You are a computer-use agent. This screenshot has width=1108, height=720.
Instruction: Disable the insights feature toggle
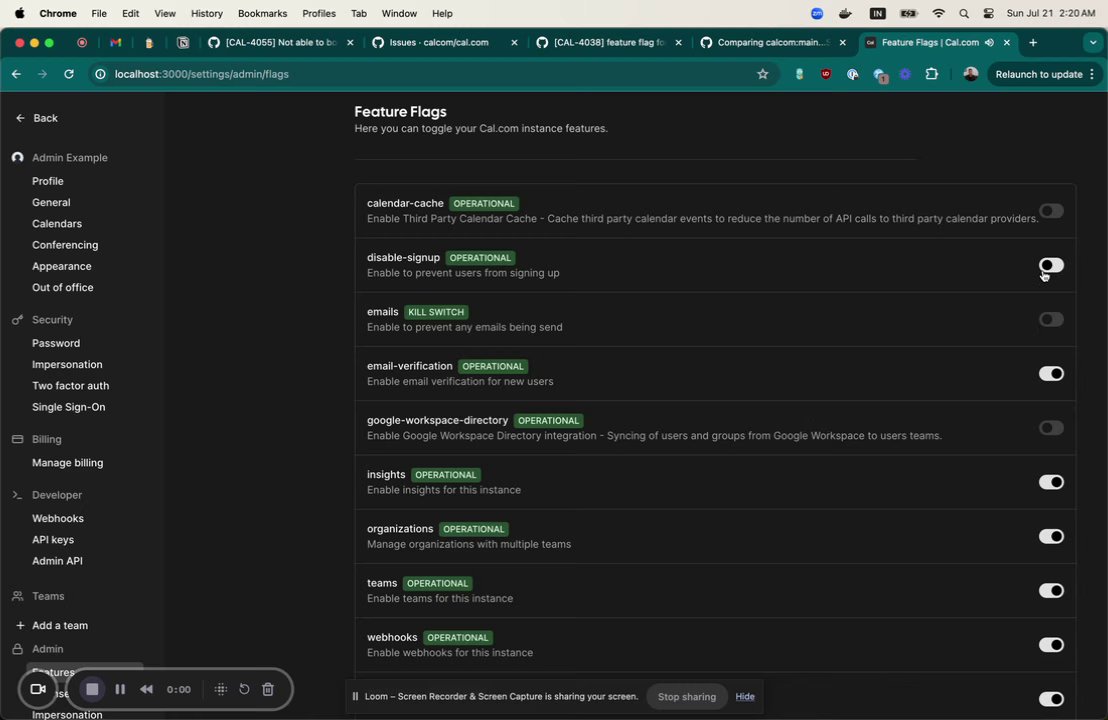(x=1051, y=482)
